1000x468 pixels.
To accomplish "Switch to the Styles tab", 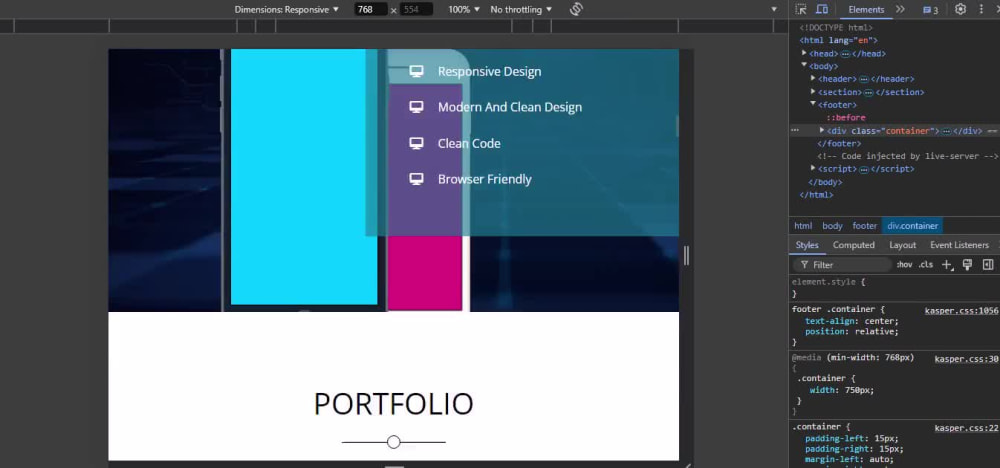I will [x=807, y=245].
